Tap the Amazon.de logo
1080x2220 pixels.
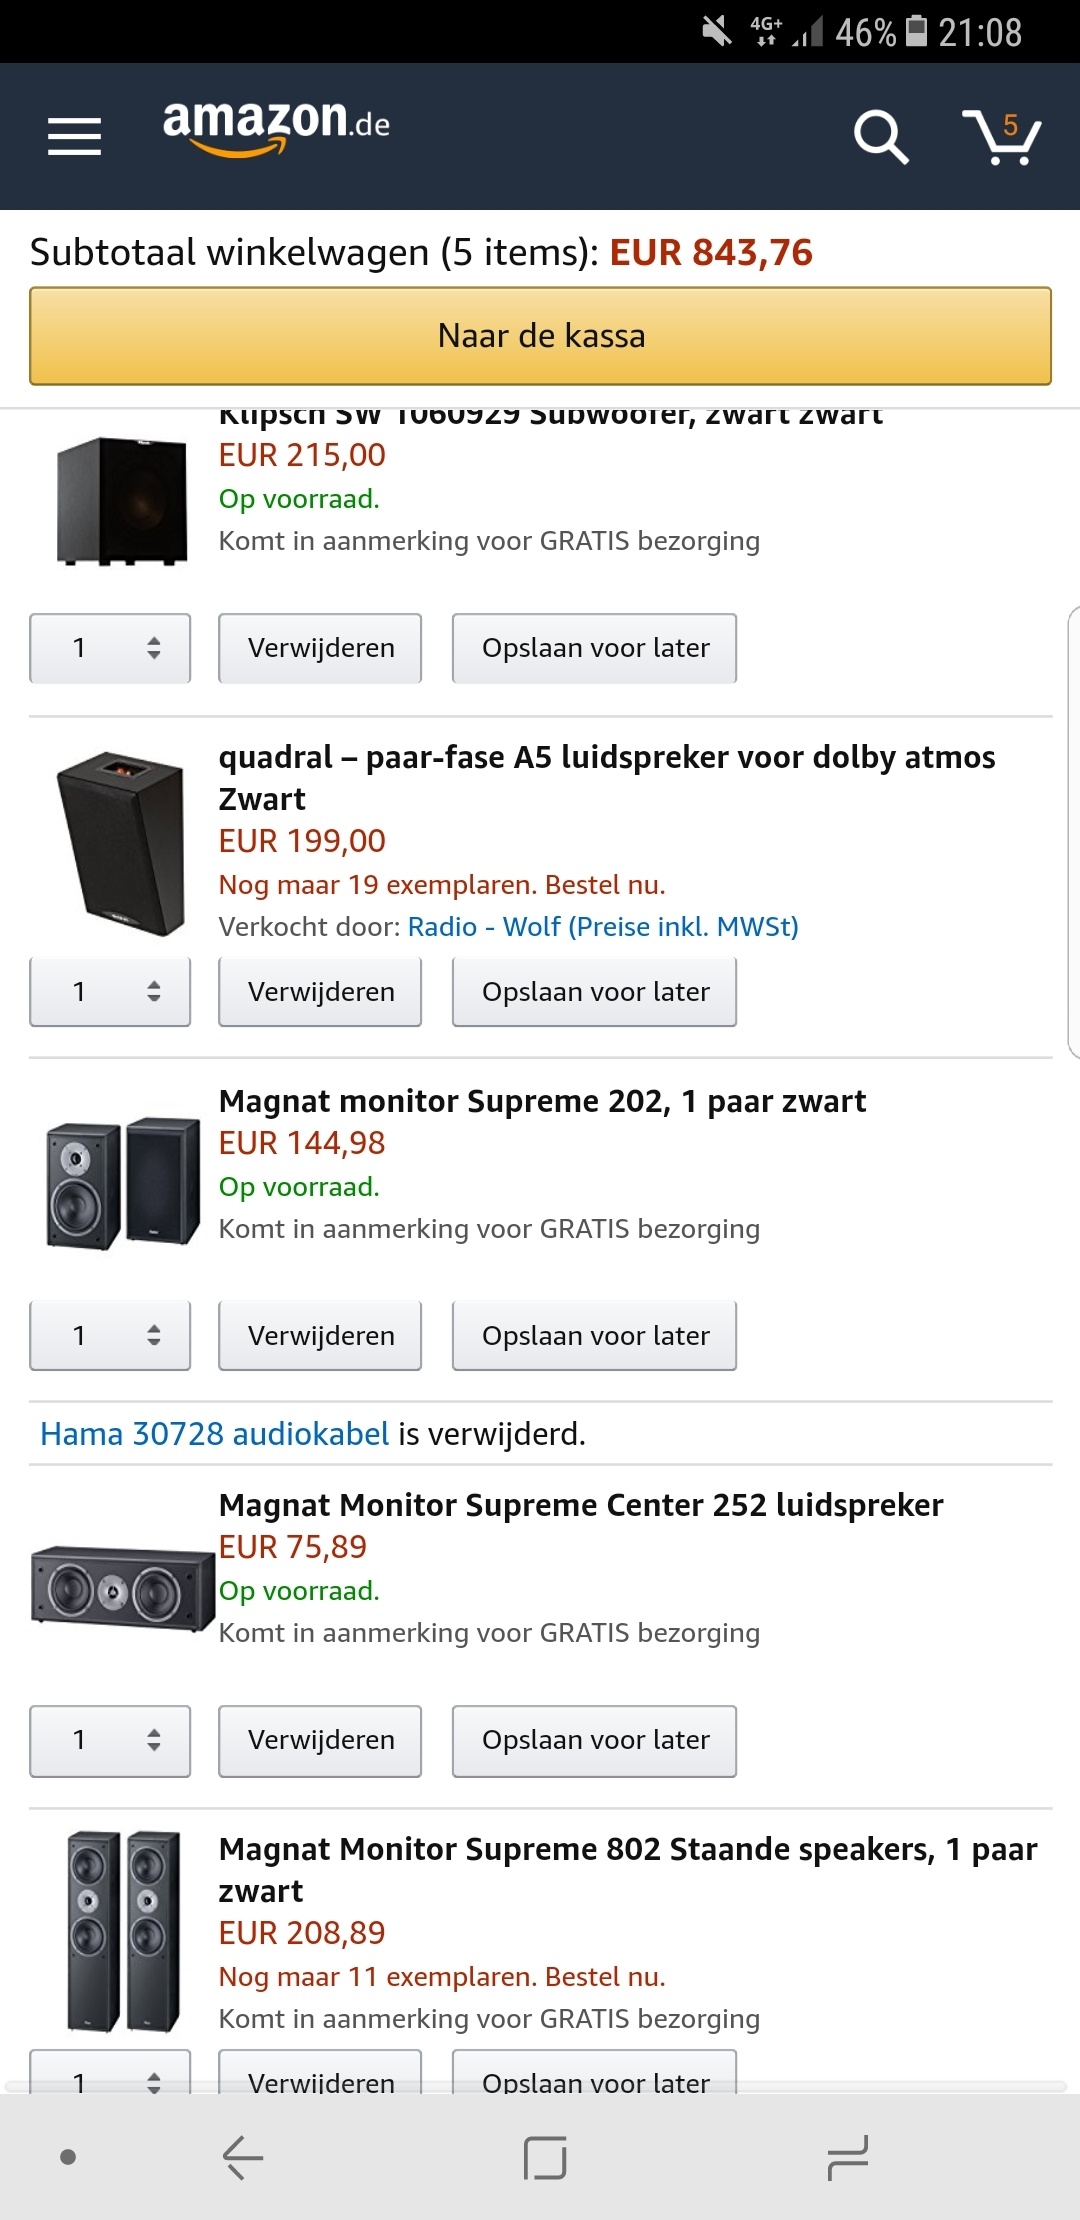tap(276, 127)
